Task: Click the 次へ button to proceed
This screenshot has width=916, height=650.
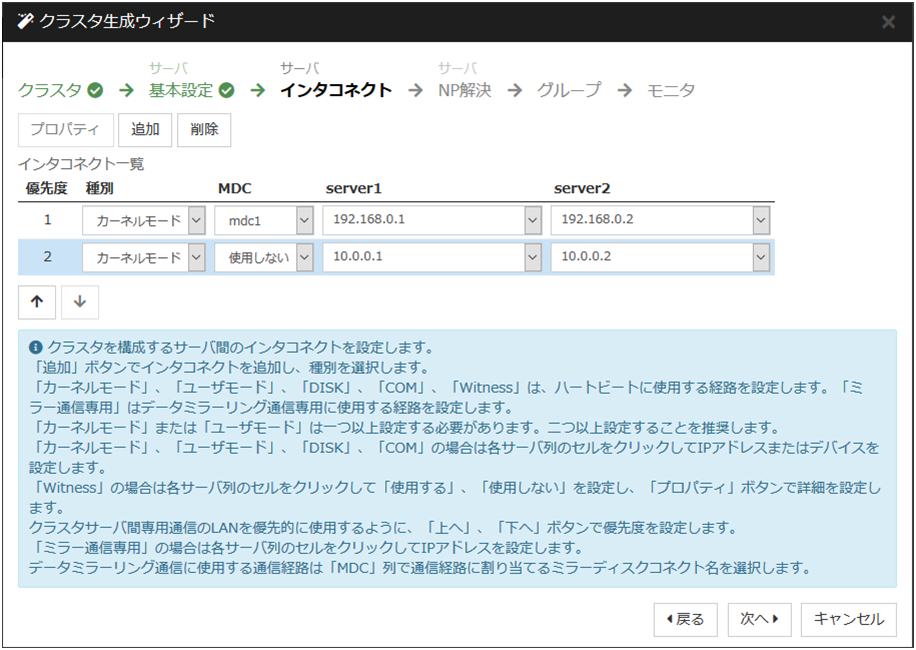Action: pos(760,619)
